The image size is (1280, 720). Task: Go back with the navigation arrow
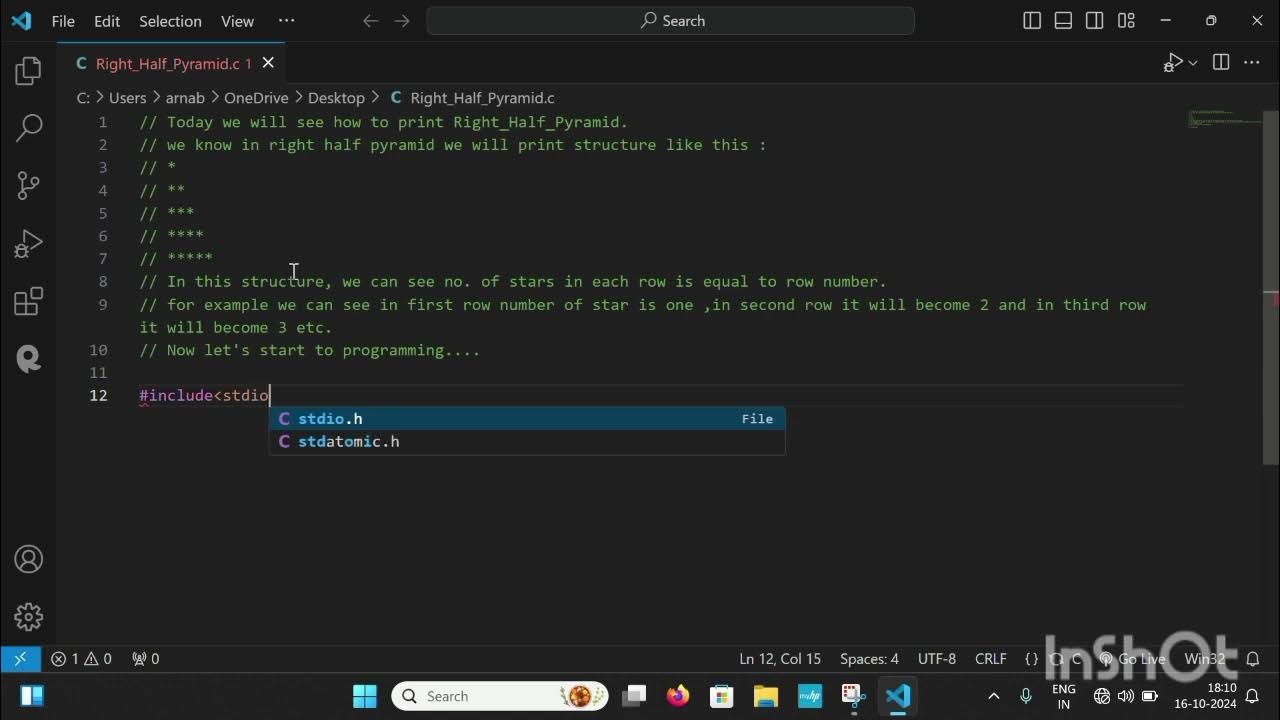tap(370, 20)
